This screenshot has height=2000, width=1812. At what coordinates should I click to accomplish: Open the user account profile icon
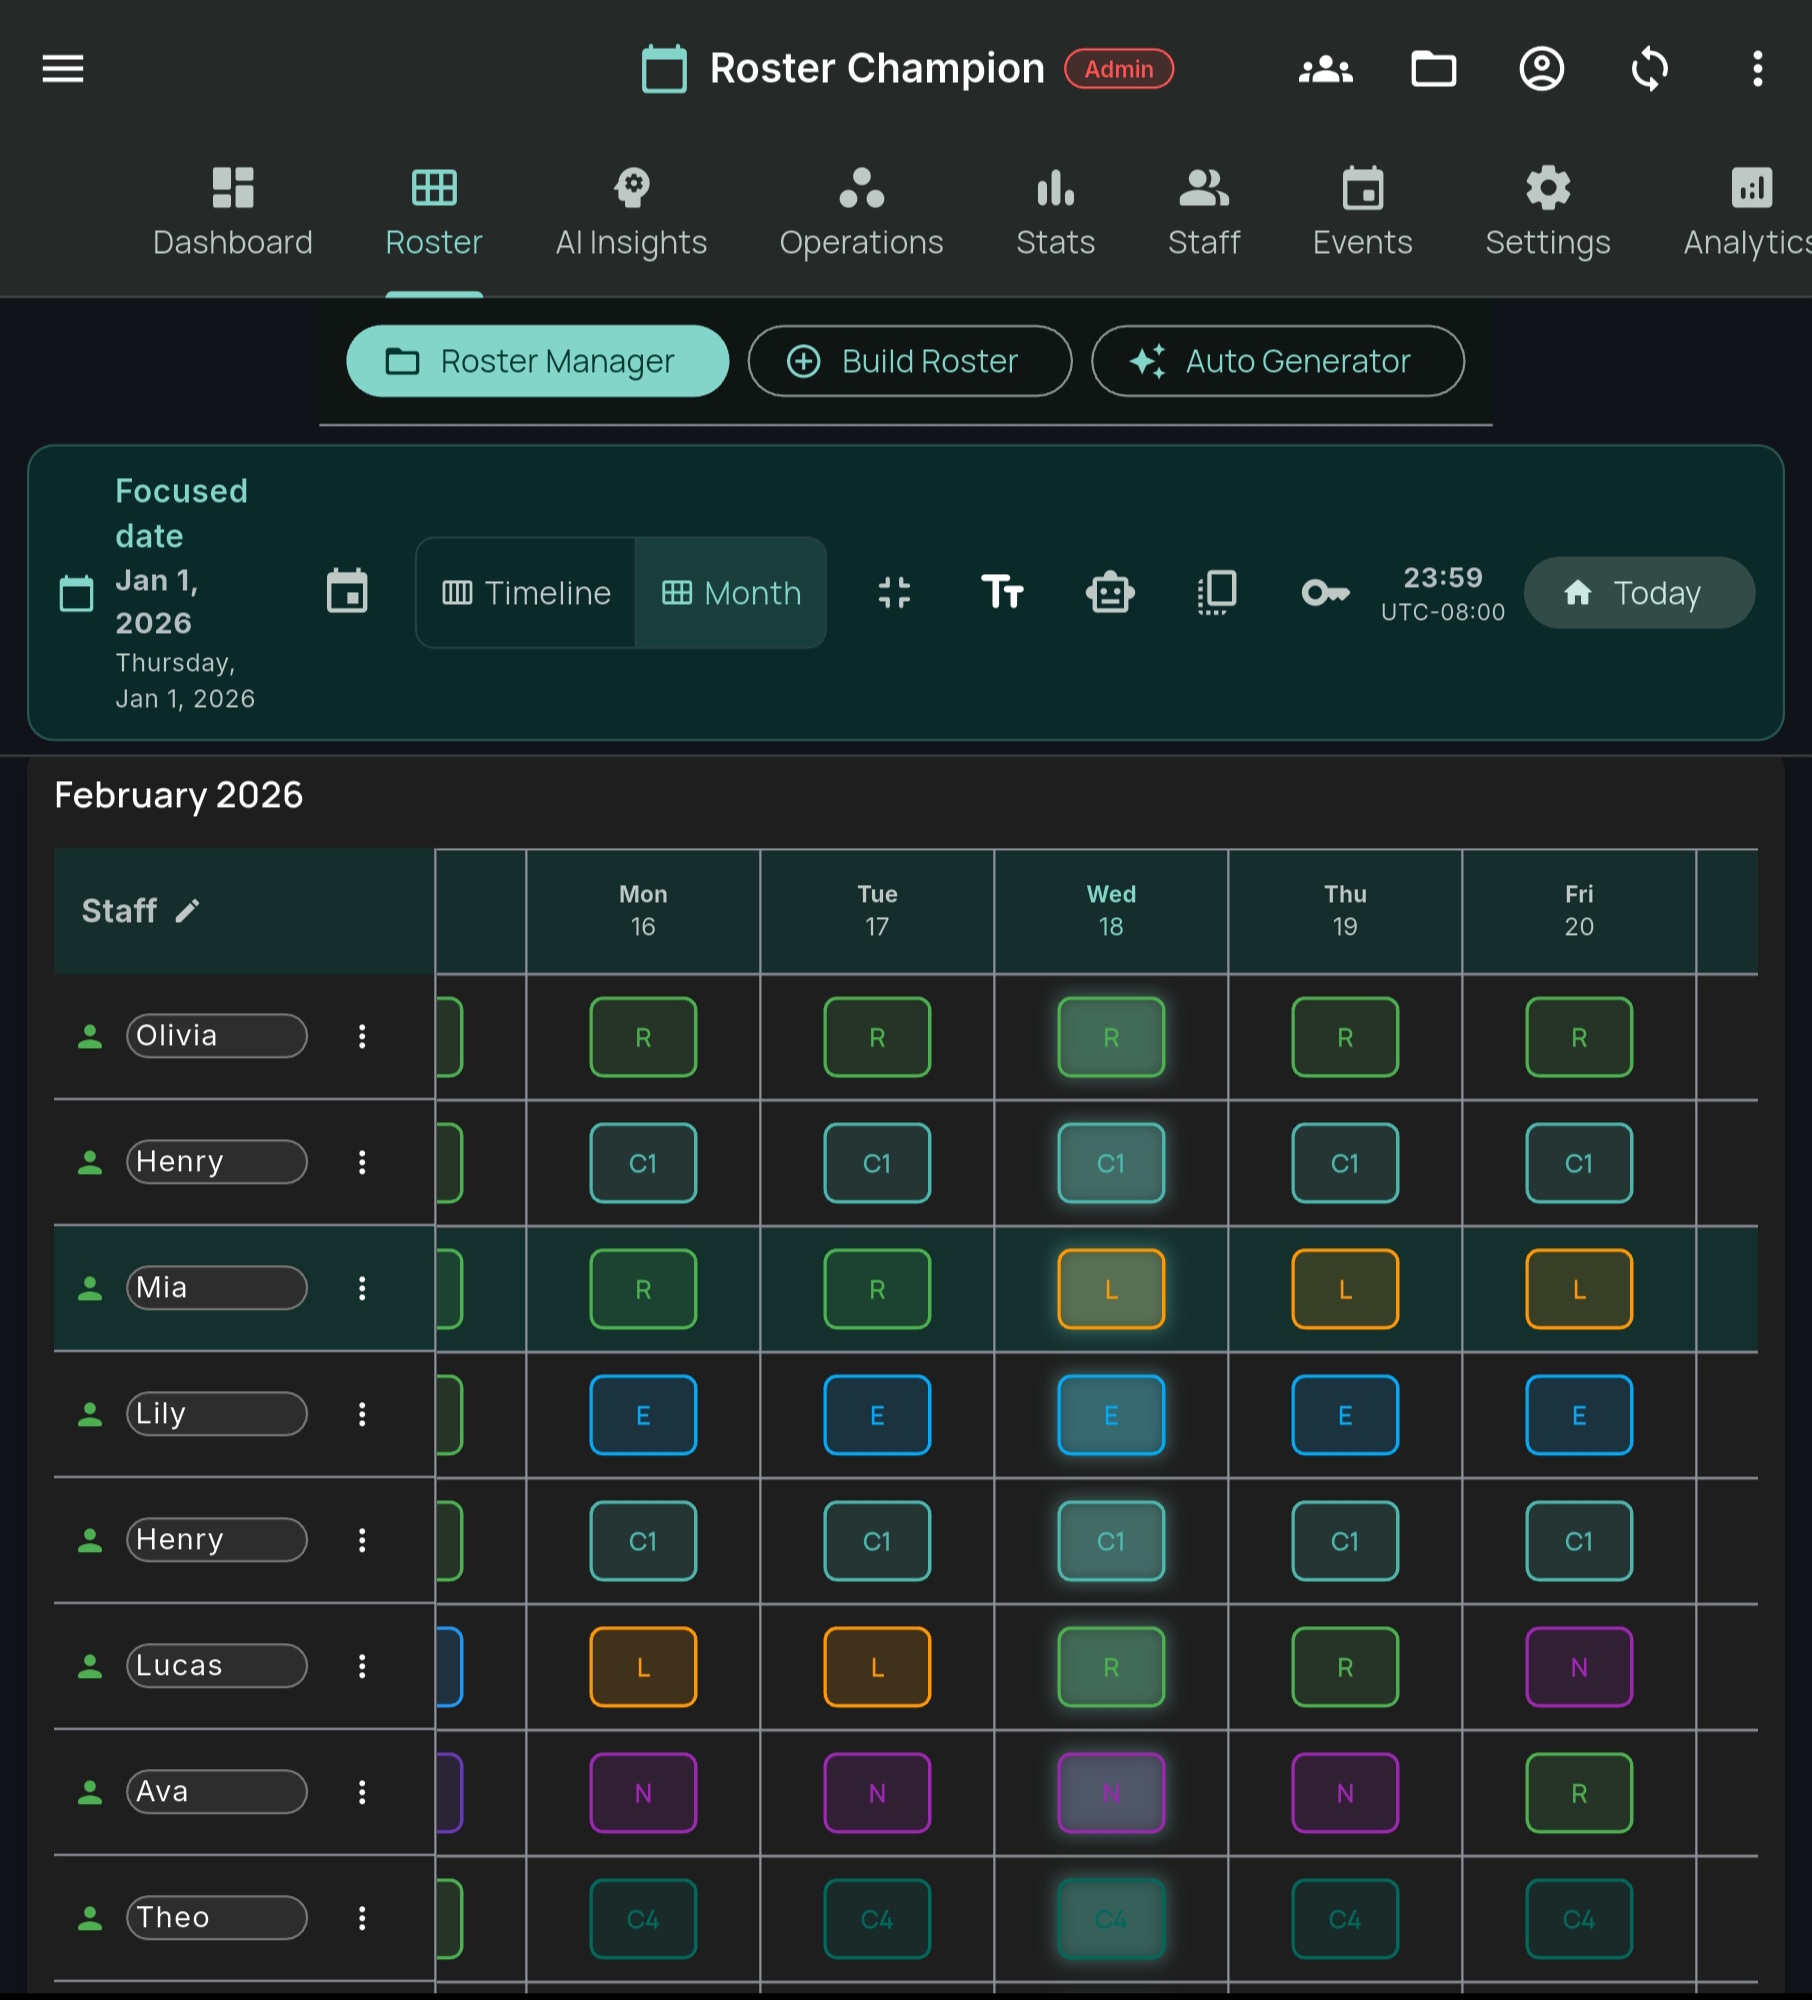pyautogui.click(x=1541, y=69)
